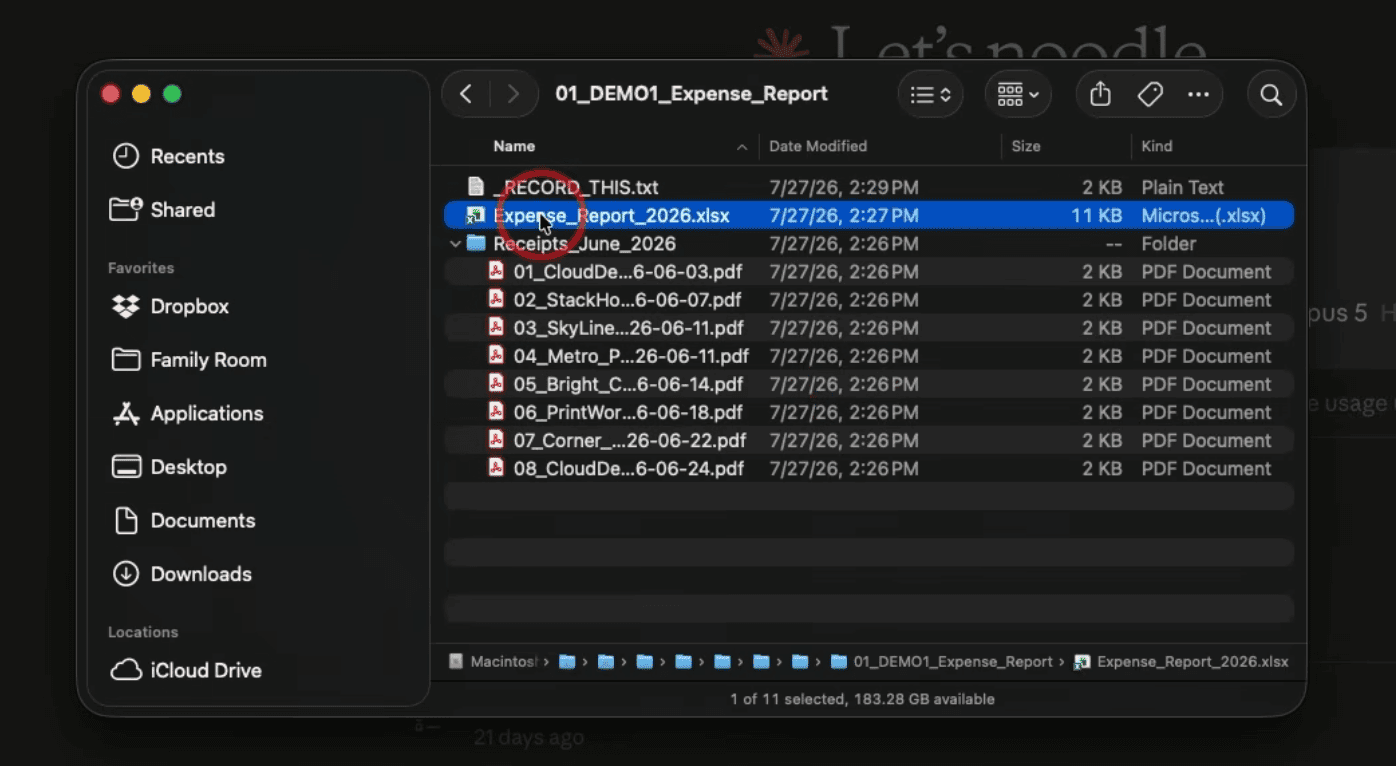Select the 06_PrintWor… PDF file

868,412
